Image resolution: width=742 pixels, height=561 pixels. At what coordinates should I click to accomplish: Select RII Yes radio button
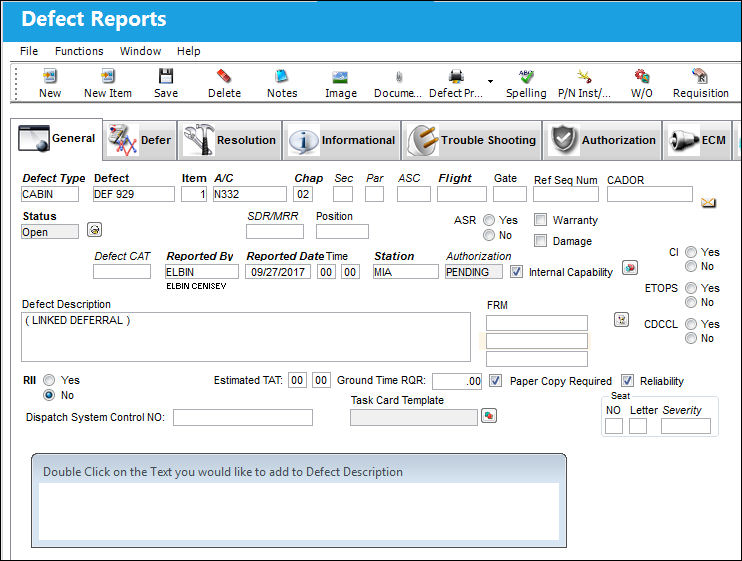tap(49, 380)
